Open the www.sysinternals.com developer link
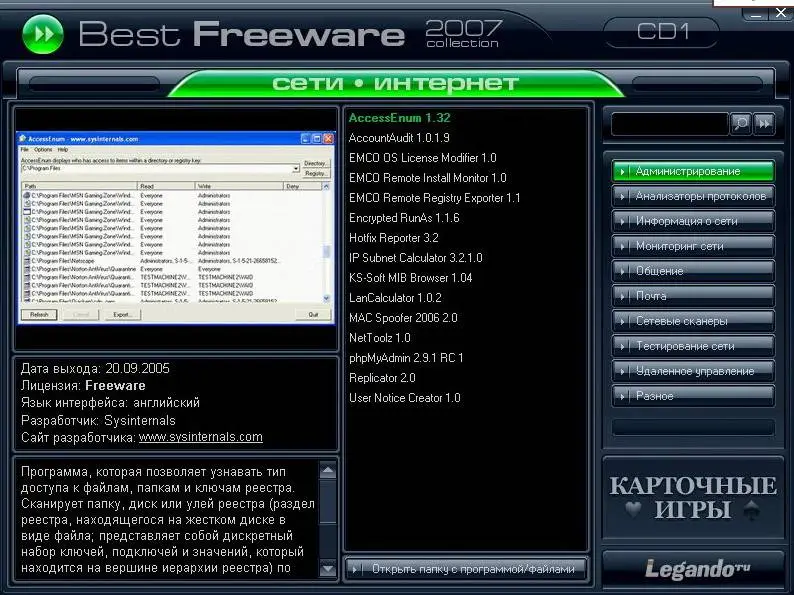The height and width of the screenshot is (595, 794). click(201, 437)
